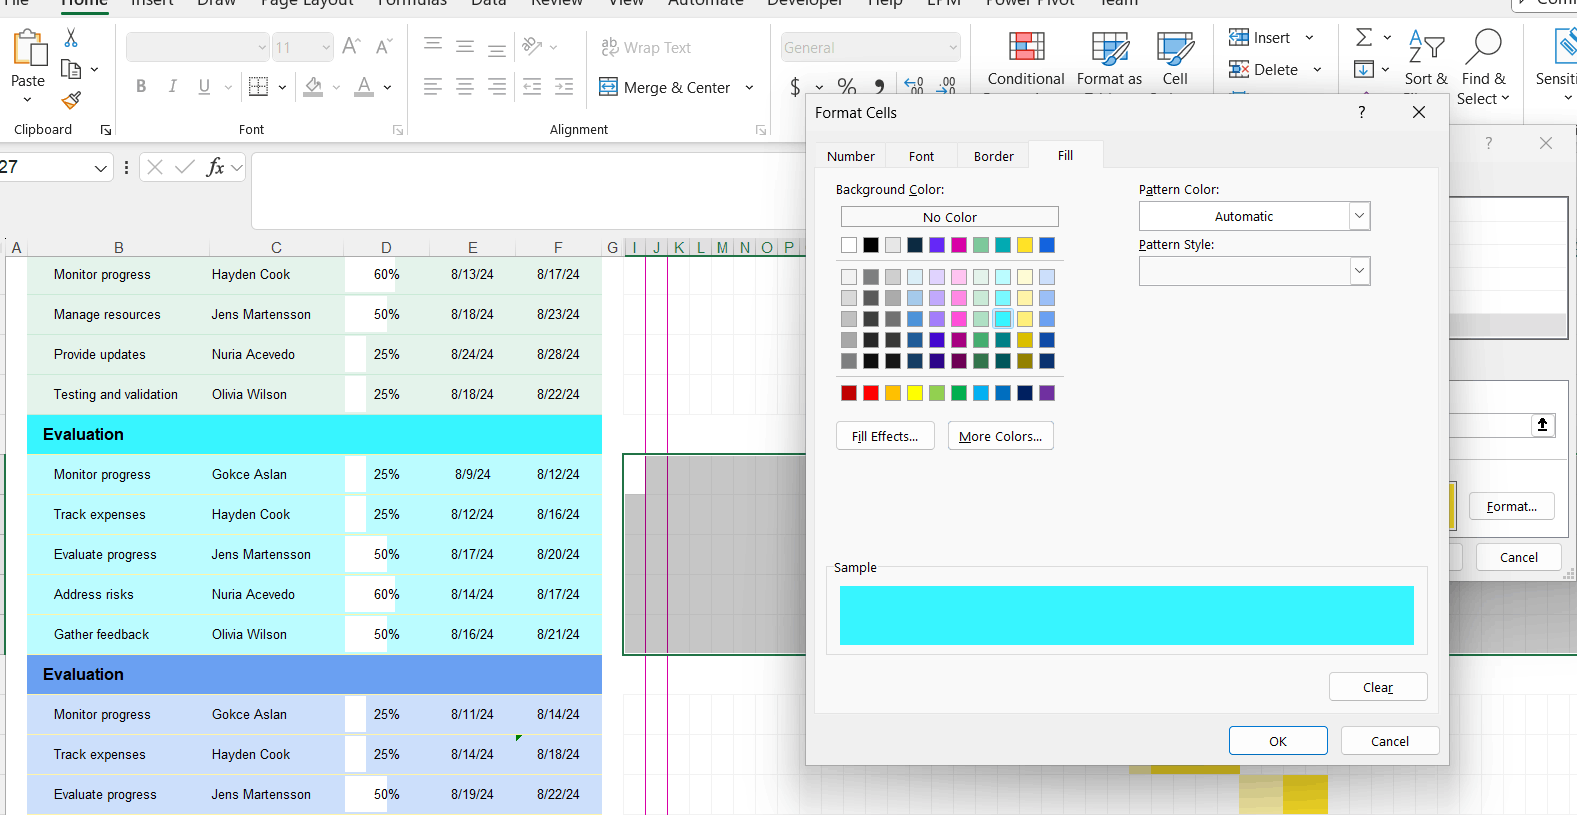Pick the black theme color swatch

(x=871, y=245)
